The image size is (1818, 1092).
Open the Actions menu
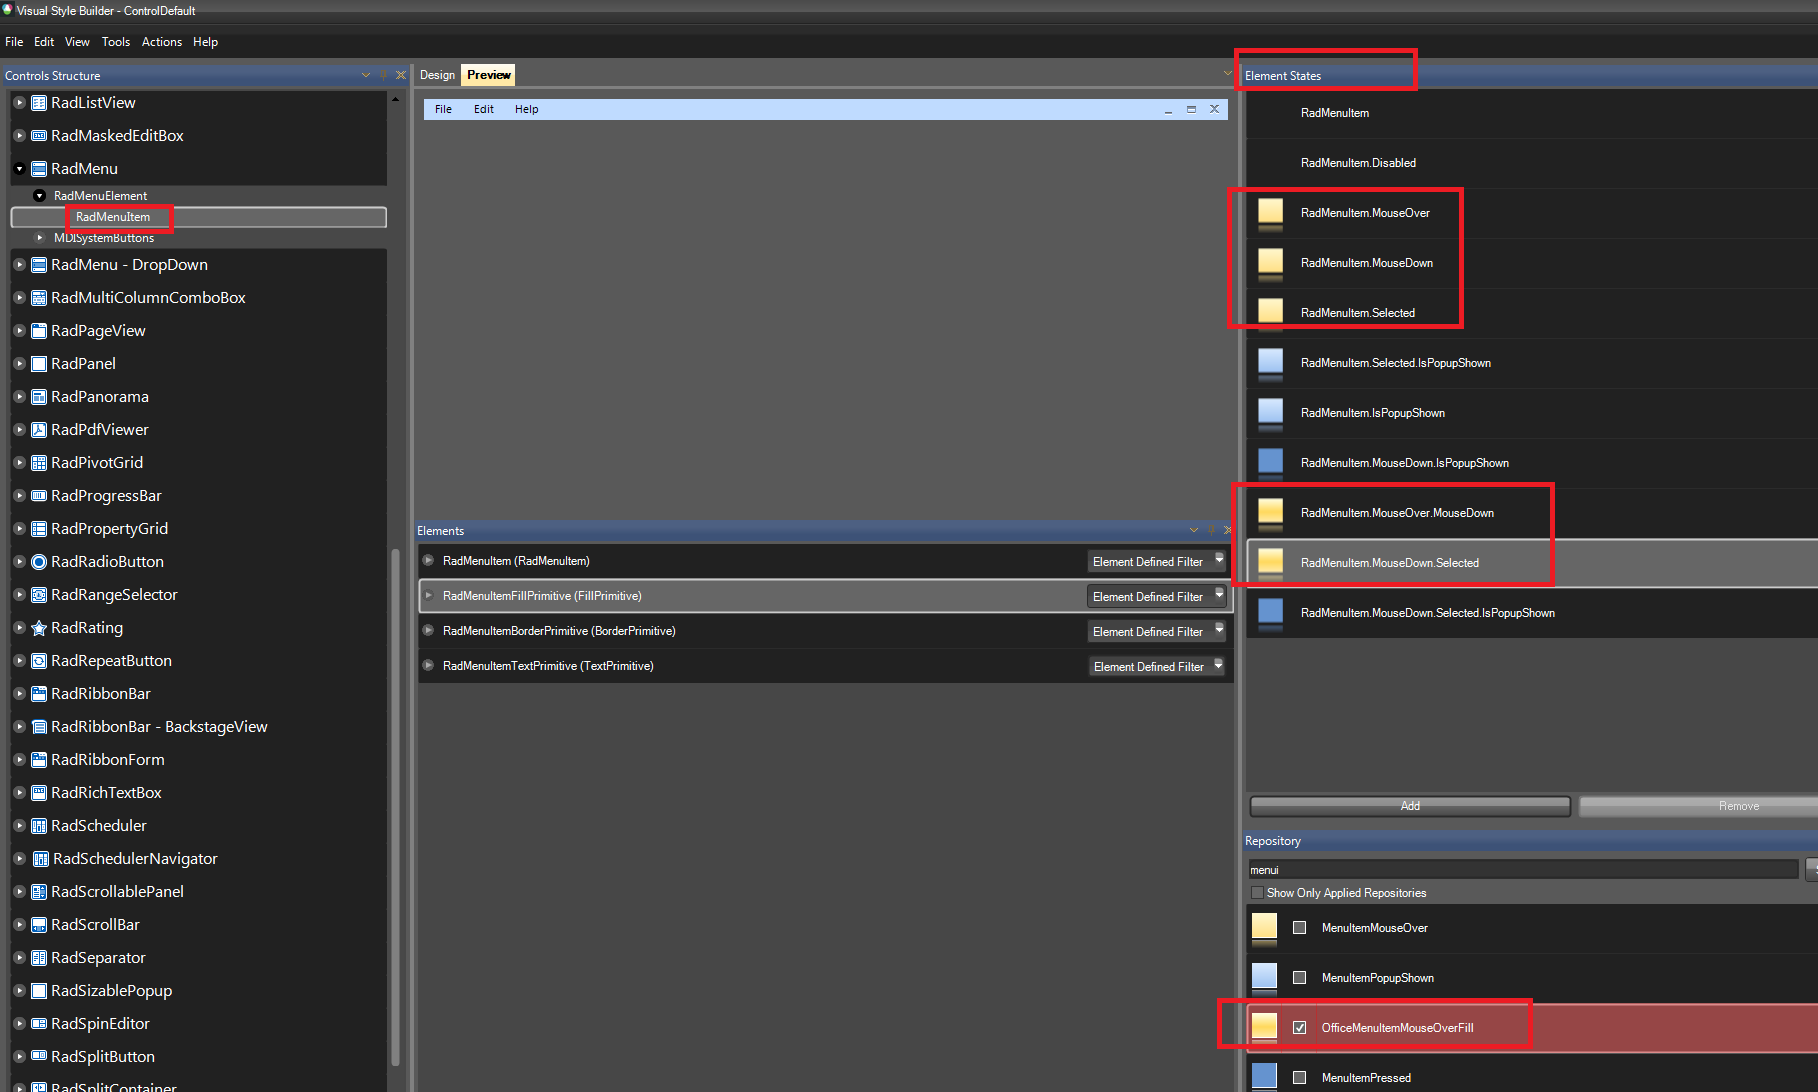tap(162, 42)
